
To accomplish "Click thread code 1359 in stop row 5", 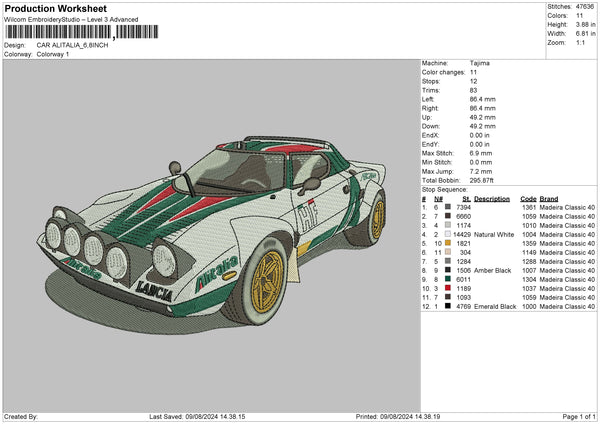I will click(529, 243).
